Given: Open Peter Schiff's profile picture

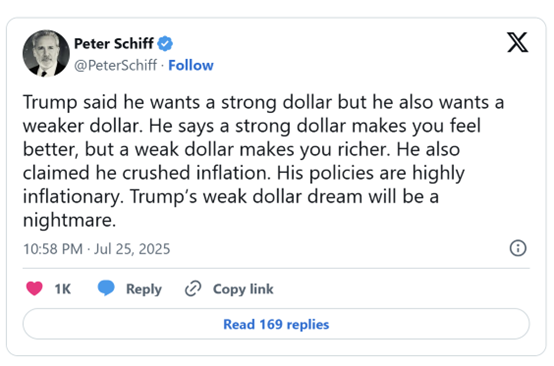Looking at the screenshot, I should click(x=46, y=53).
